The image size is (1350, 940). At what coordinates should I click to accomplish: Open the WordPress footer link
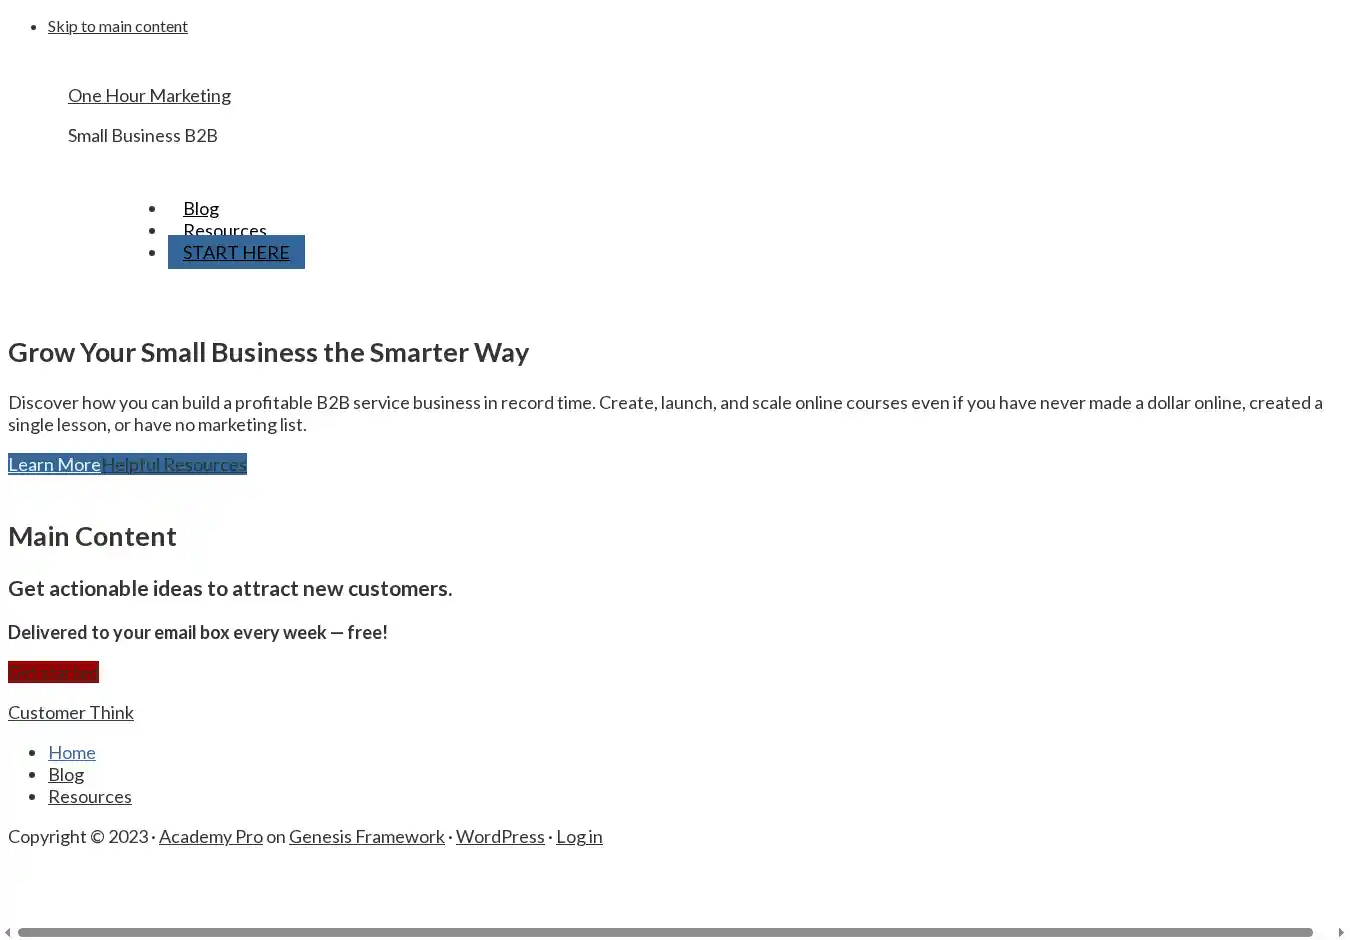(500, 836)
